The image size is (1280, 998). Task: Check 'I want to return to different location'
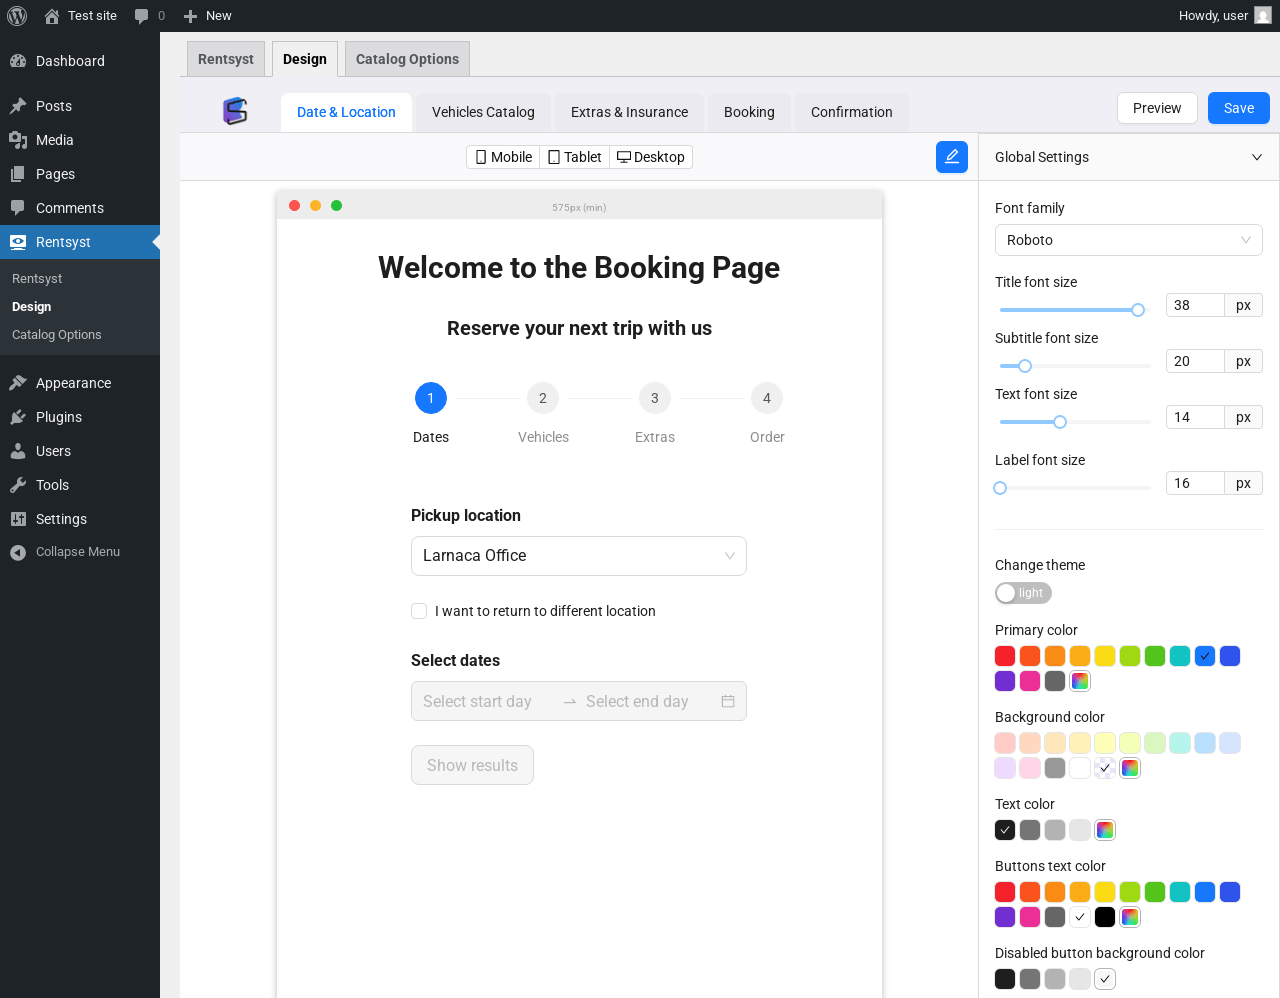(419, 611)
